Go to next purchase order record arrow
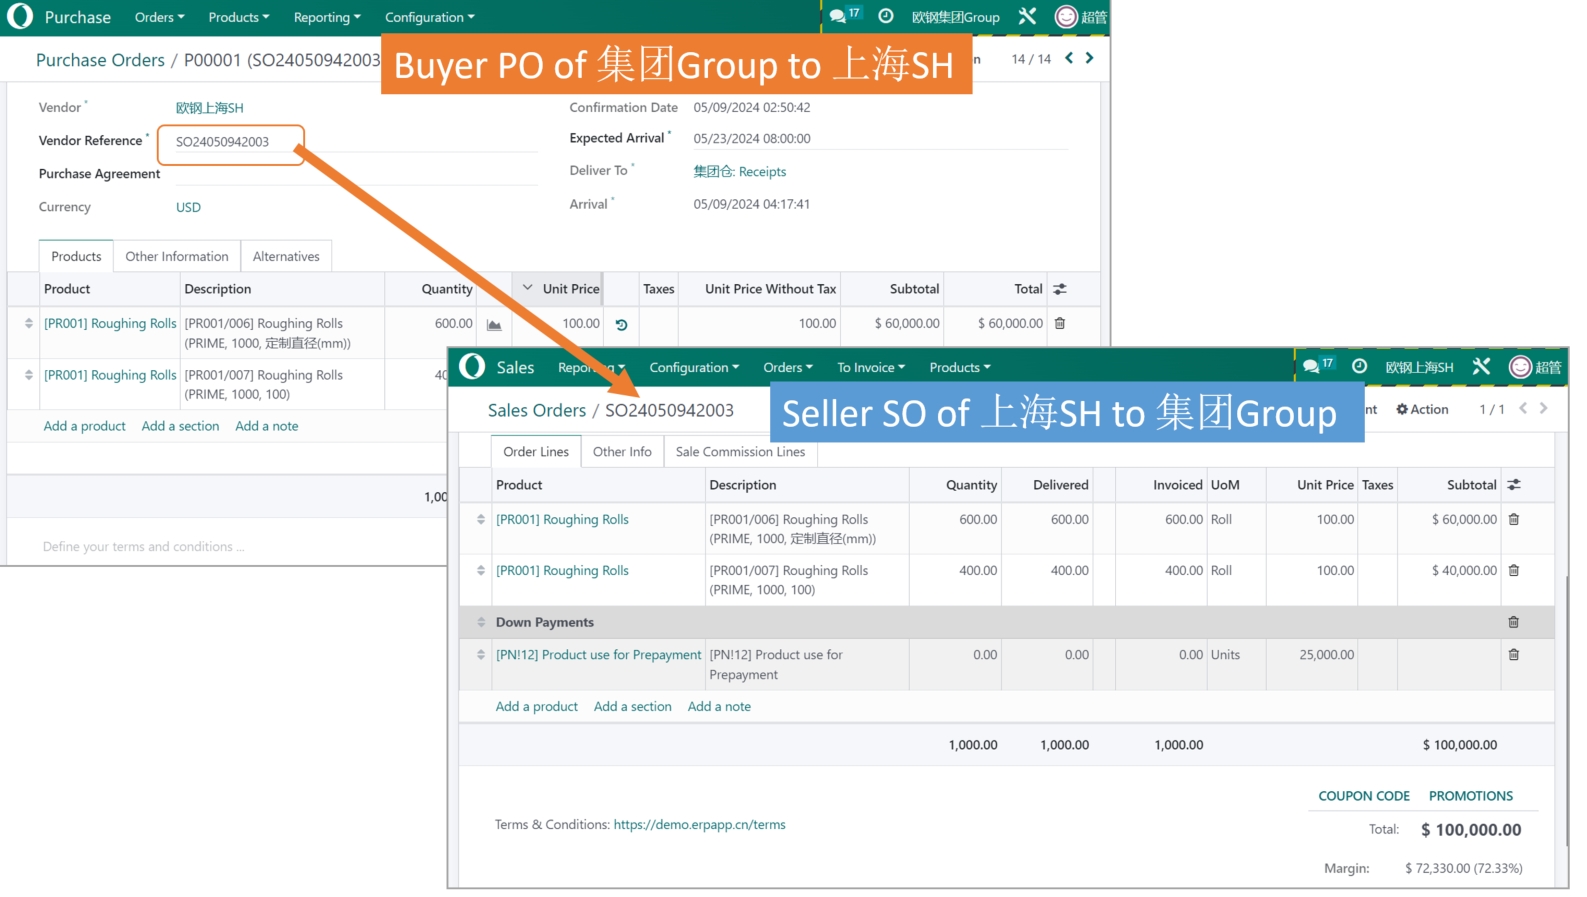 tap(1090, 58)
